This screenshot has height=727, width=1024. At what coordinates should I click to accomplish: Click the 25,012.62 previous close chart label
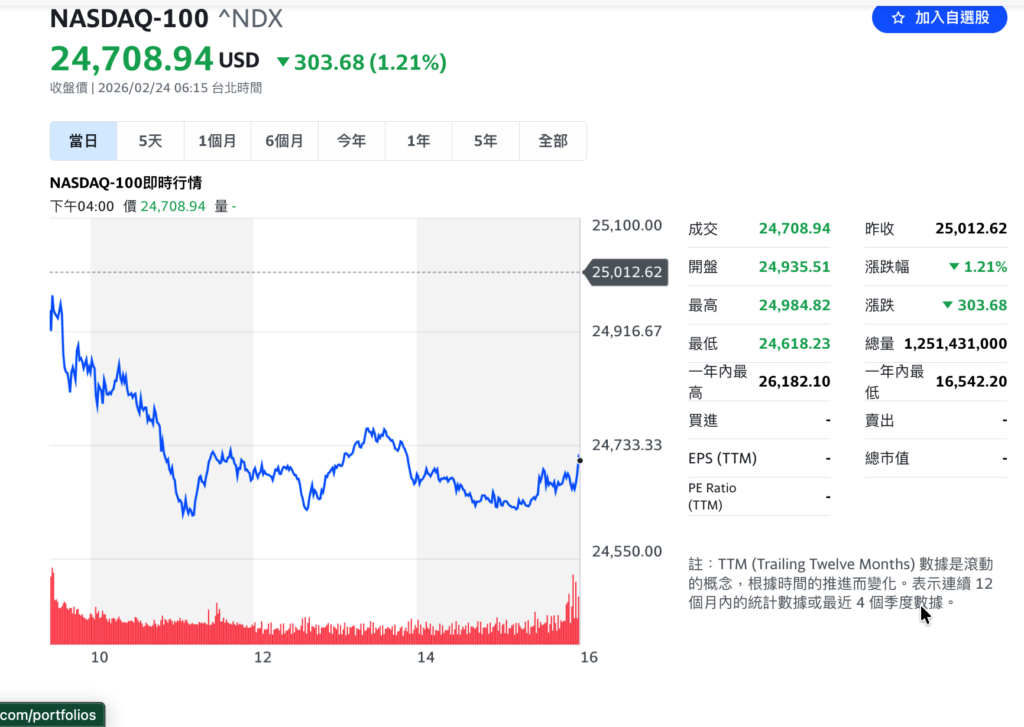627,272
